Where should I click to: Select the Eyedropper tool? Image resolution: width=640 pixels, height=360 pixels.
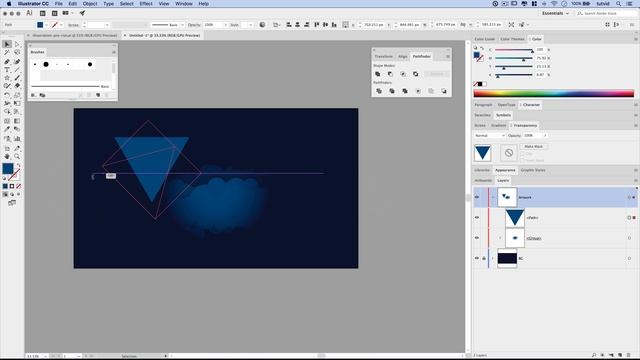(x=7, y=129)
